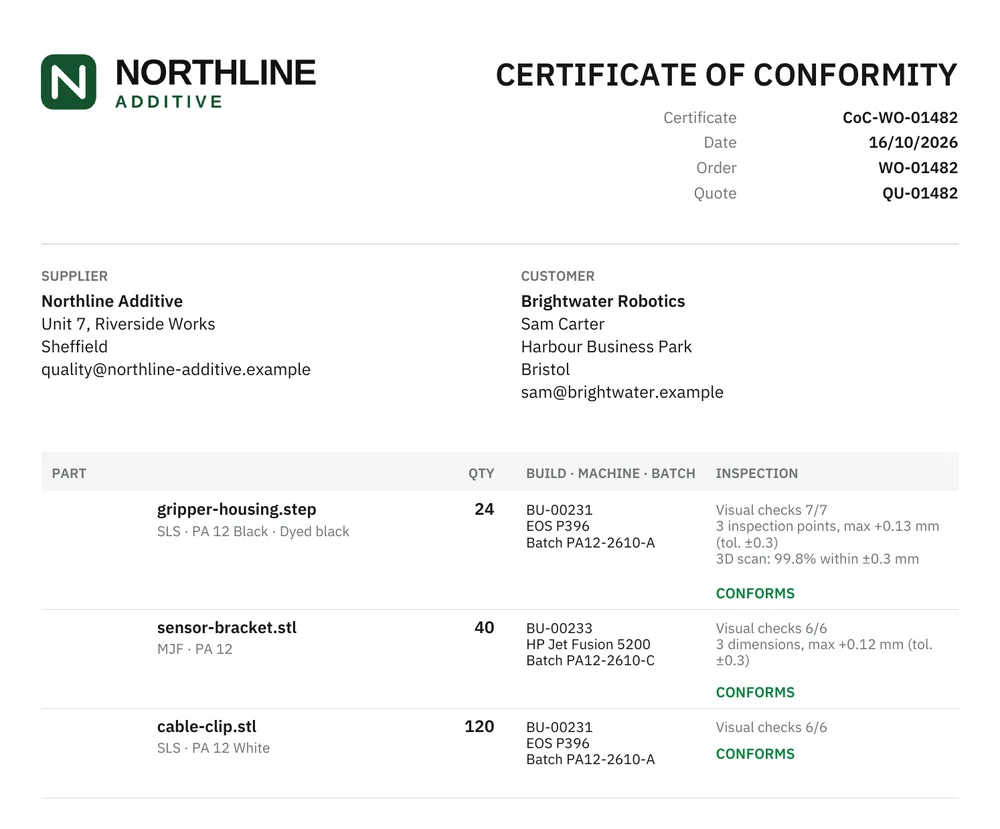This screenshot has height=829, width=1000.
Task: Click the Northline green N logo icon
Action: point(69,82)
